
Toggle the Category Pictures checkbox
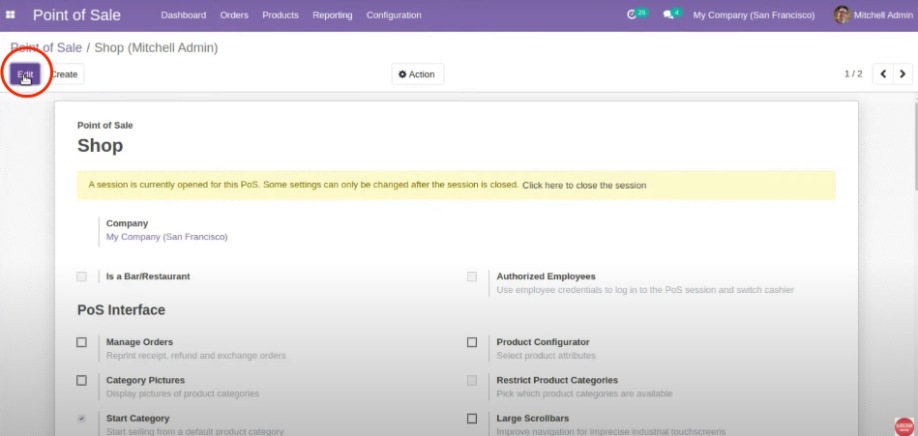tap(82, 381)
